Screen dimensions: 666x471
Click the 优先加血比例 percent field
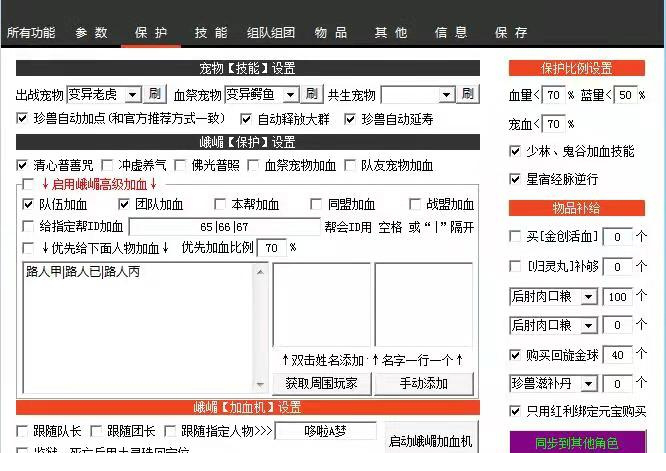[271, 248]
